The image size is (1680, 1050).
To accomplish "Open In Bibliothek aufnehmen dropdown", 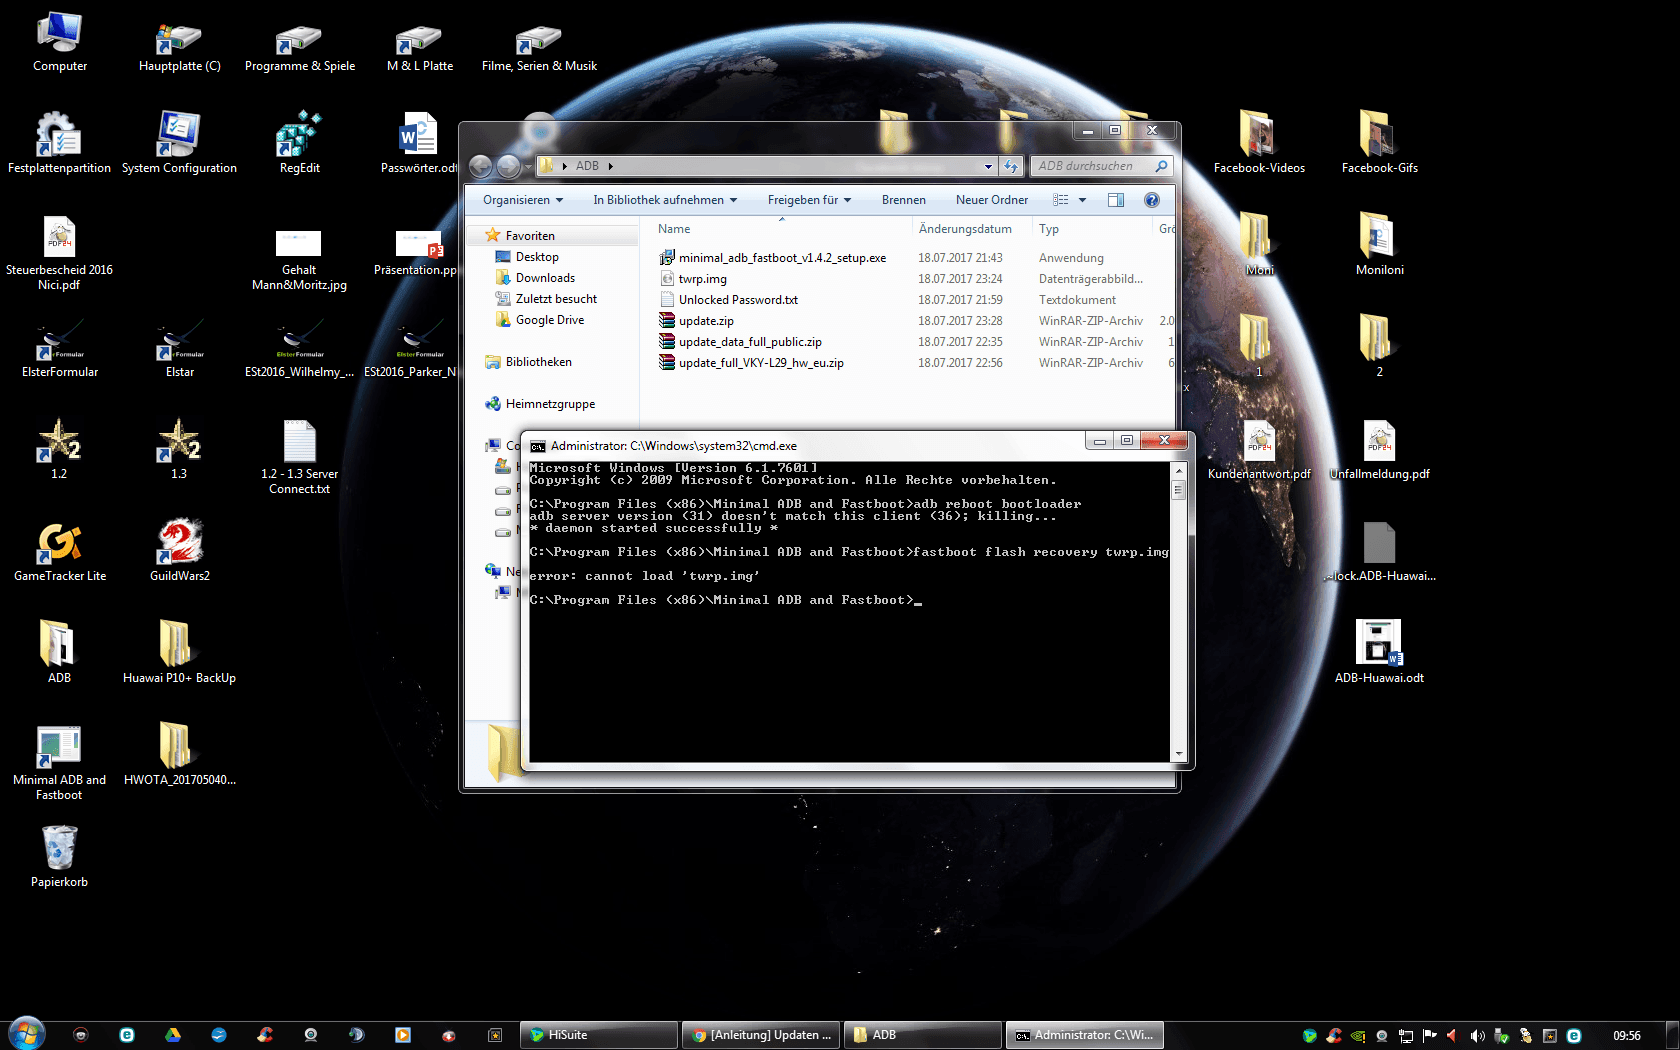I will 665,200.
